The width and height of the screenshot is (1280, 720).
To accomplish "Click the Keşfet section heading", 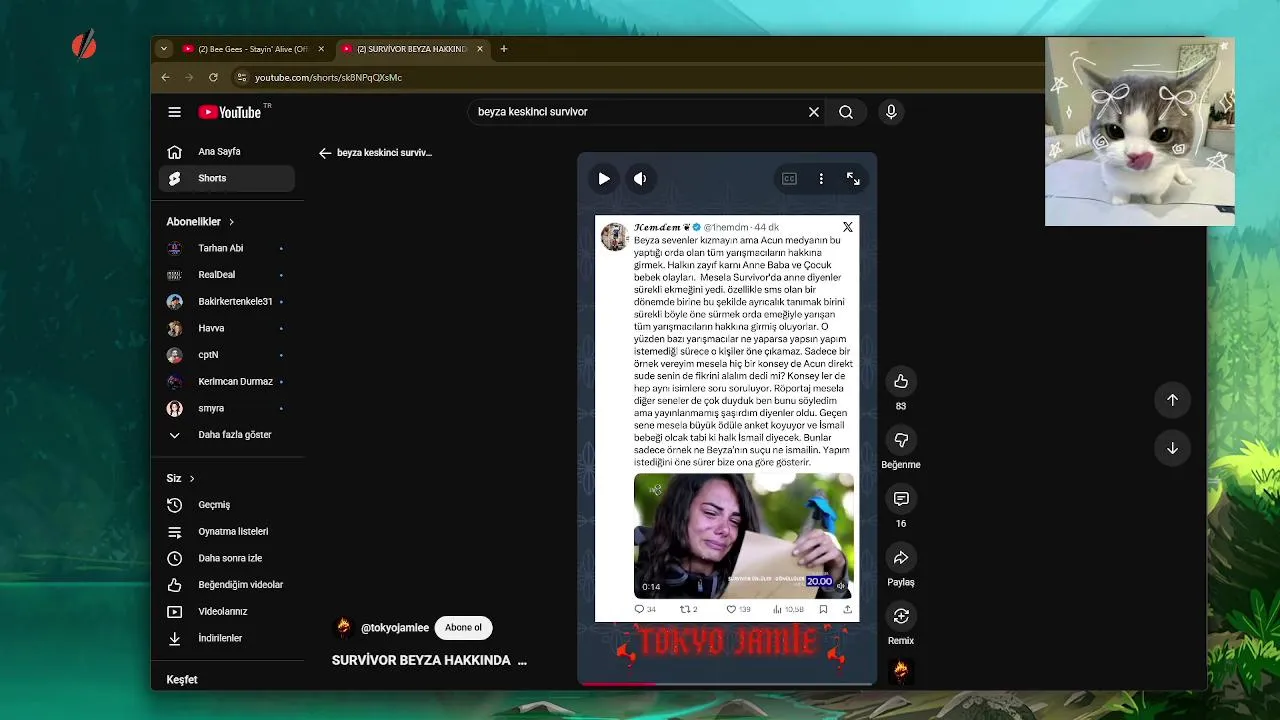I will pyautogui.click(x=182, y=680).
